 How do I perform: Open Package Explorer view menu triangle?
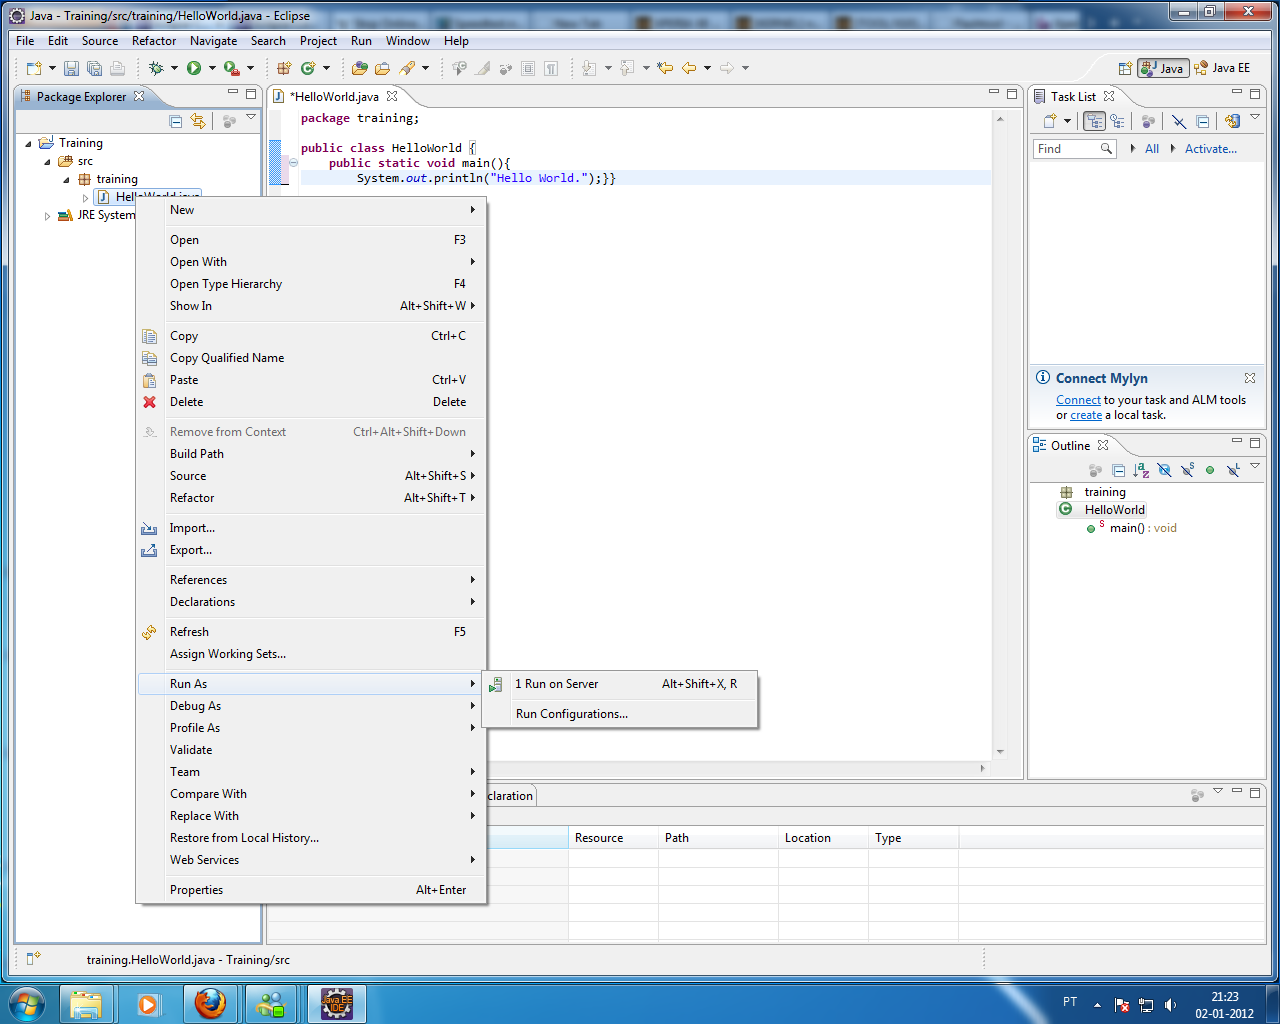(x=251, y=118)
